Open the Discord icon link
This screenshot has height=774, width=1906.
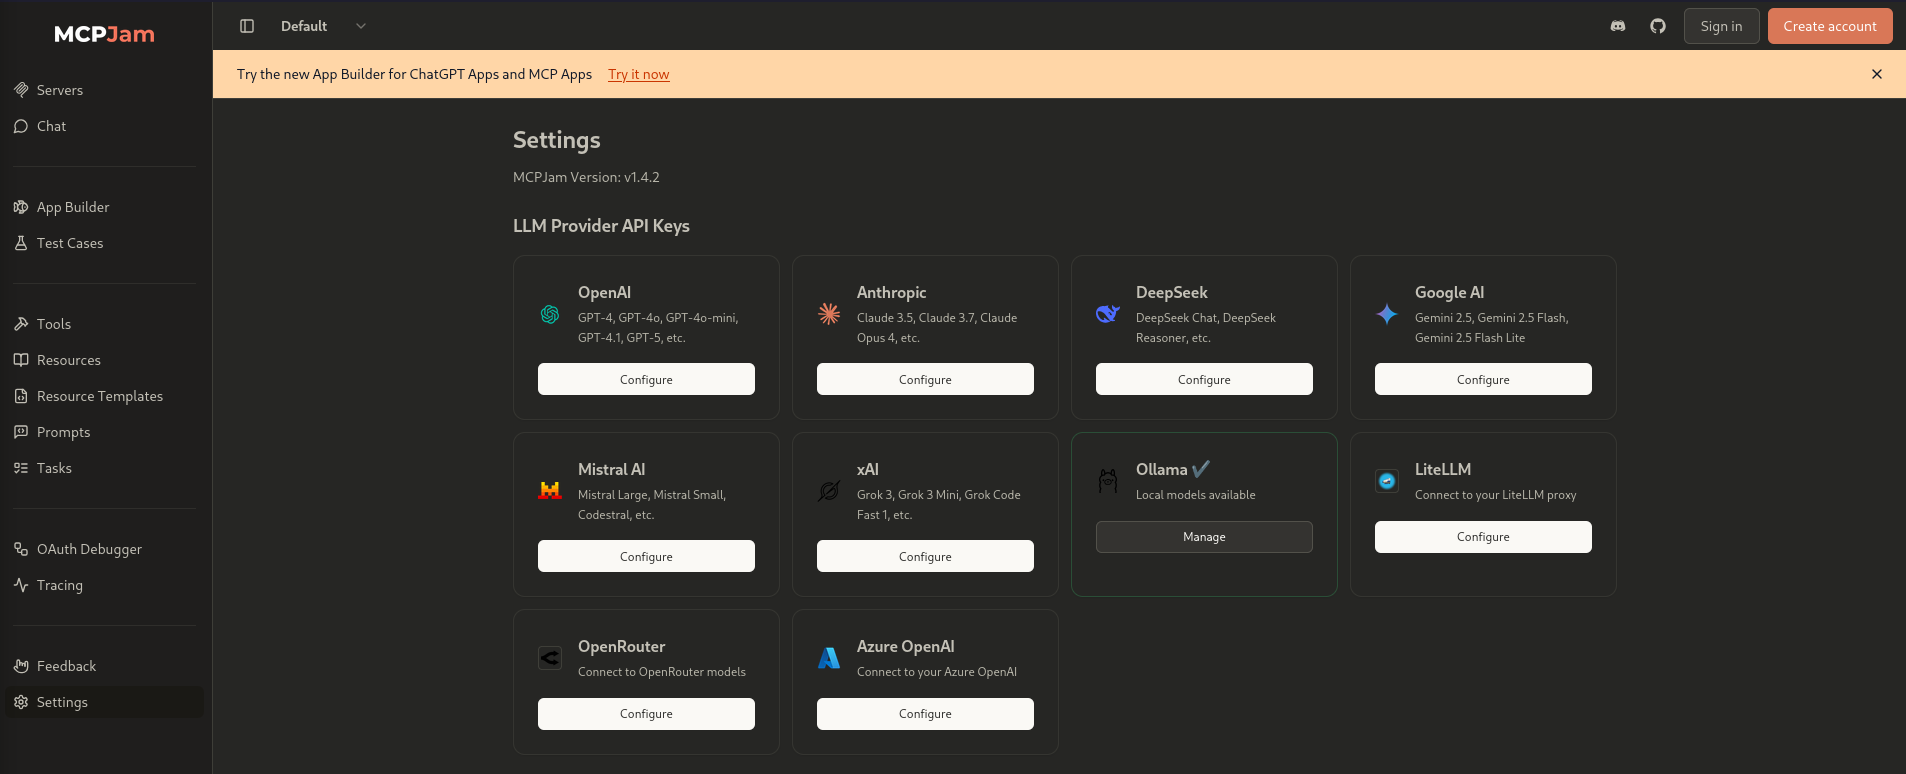tap(1618, 26)
